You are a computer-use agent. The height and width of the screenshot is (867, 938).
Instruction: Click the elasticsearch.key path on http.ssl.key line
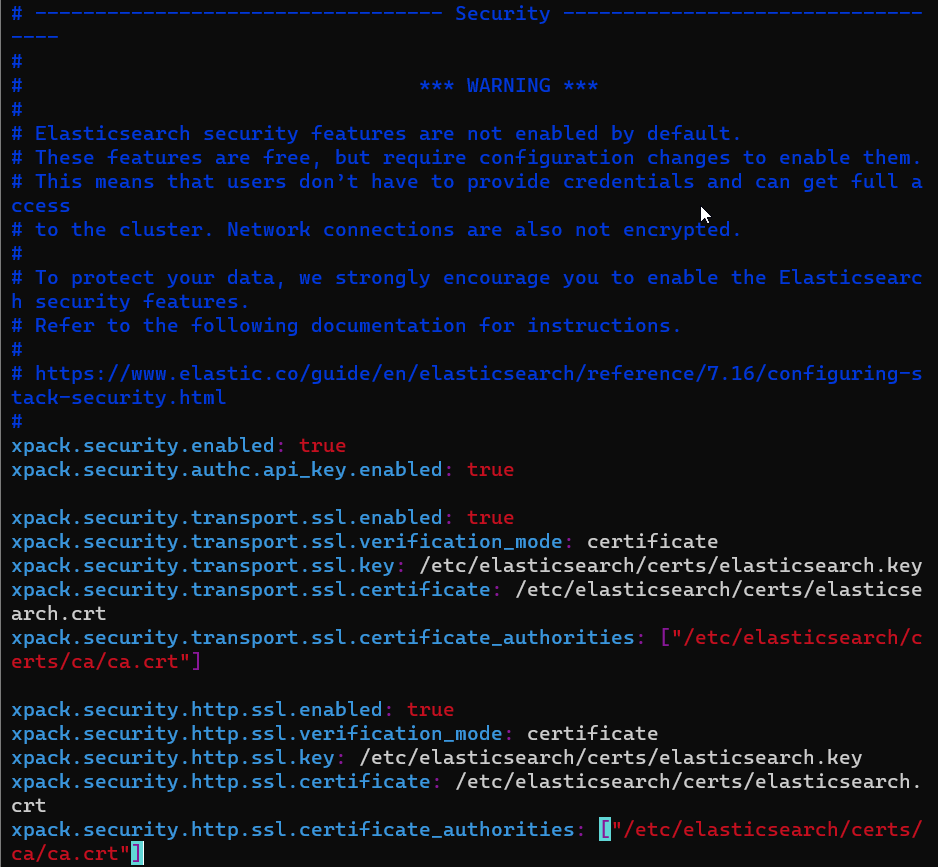611,758
